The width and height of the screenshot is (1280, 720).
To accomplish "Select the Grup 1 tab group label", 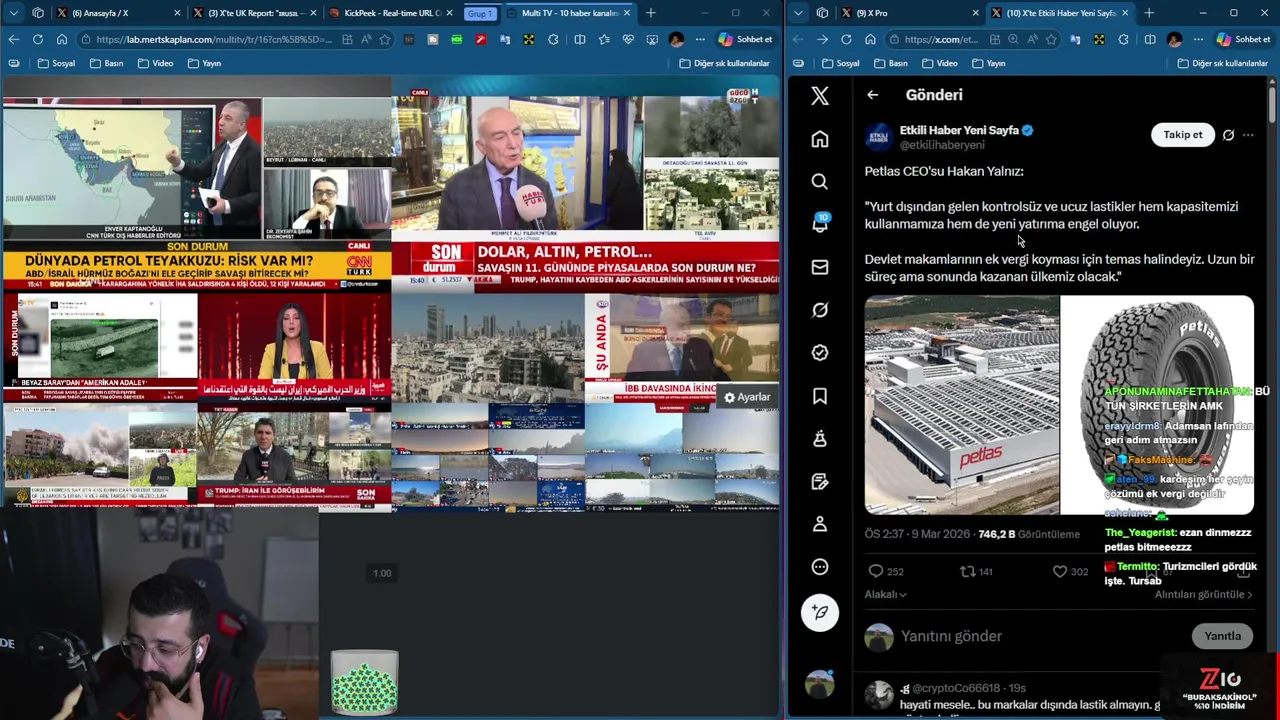I will [x=479, y=14].
